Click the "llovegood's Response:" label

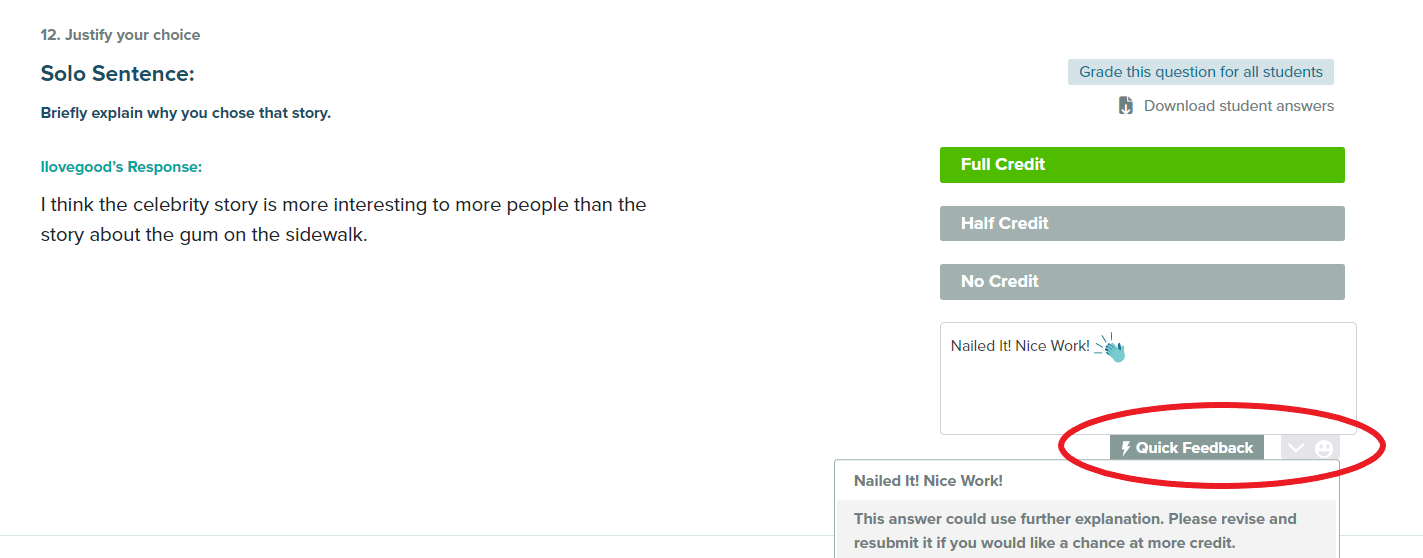[x=121, y=167]
